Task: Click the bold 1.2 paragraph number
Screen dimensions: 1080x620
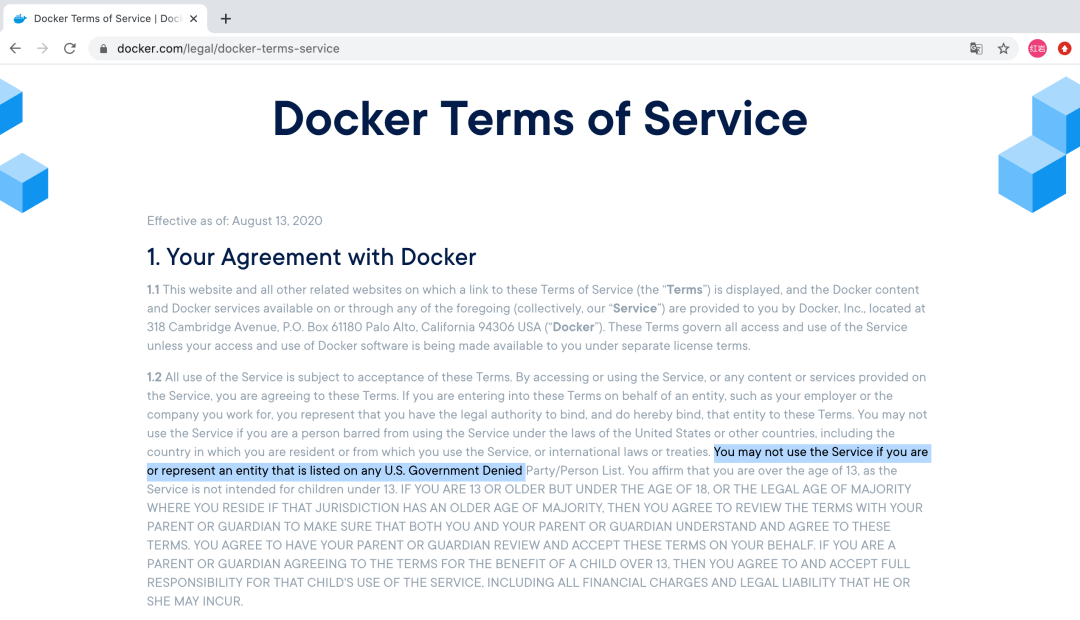Action: click(154, 377)
